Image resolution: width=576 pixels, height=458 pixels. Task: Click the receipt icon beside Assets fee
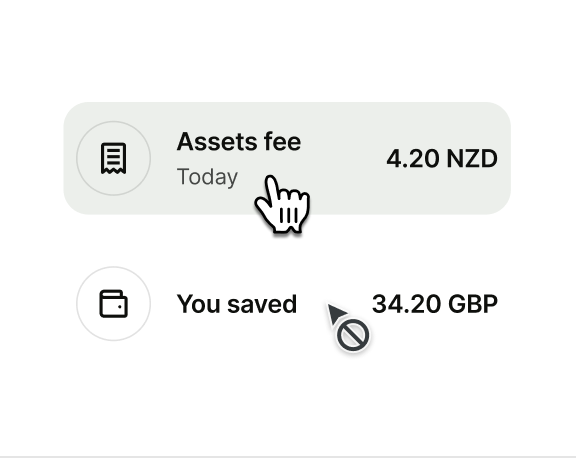(x=114, y=158)
